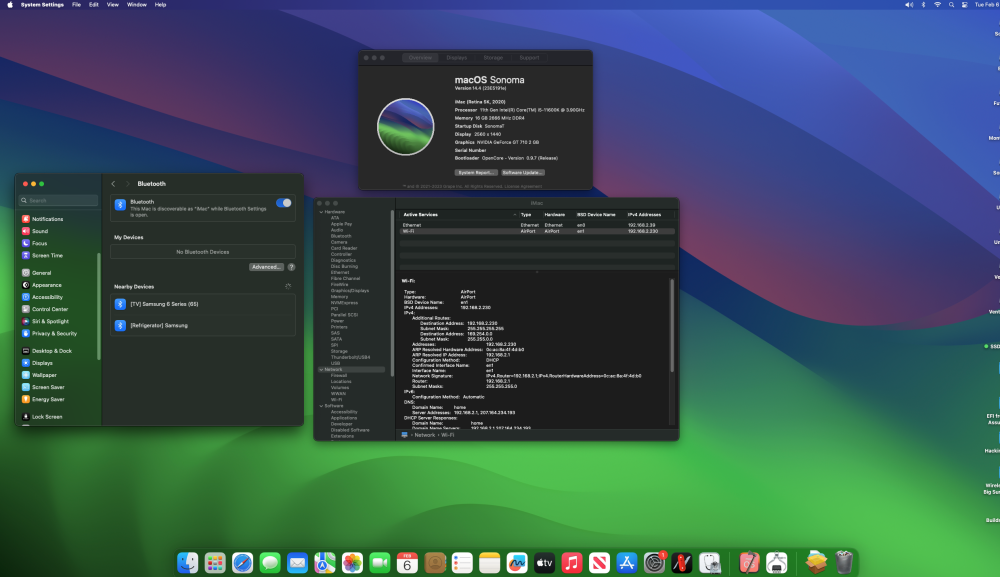Select Bluetooth under Hardware in System Information
Viewport: 1000px width, 577px height.
341,236
